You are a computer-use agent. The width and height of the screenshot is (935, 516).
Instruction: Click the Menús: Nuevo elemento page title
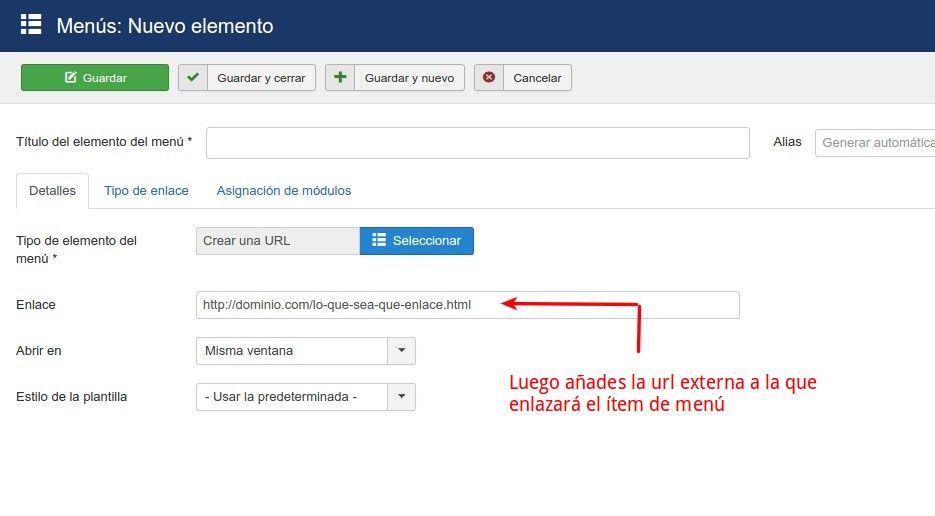(x=165, y=26)
